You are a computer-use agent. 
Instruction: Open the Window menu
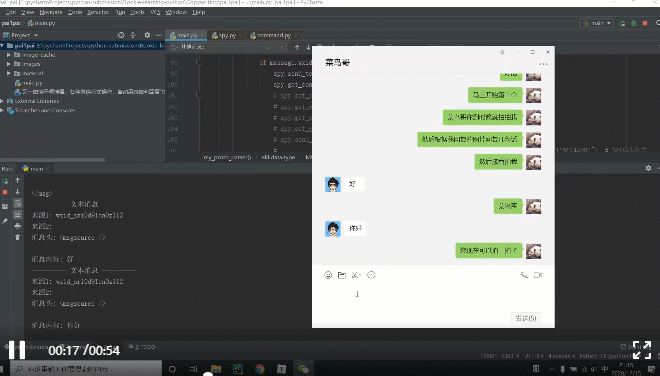[176, 12]
